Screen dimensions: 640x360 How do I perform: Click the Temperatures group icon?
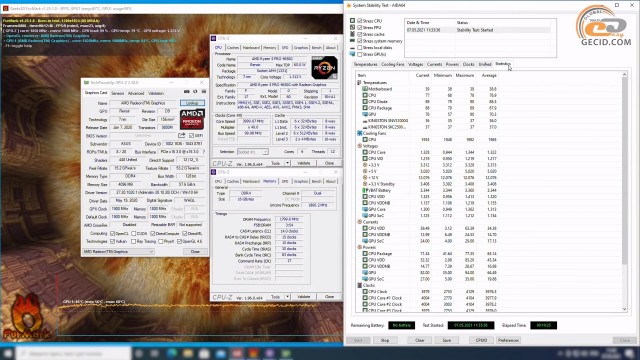(360, 82)
